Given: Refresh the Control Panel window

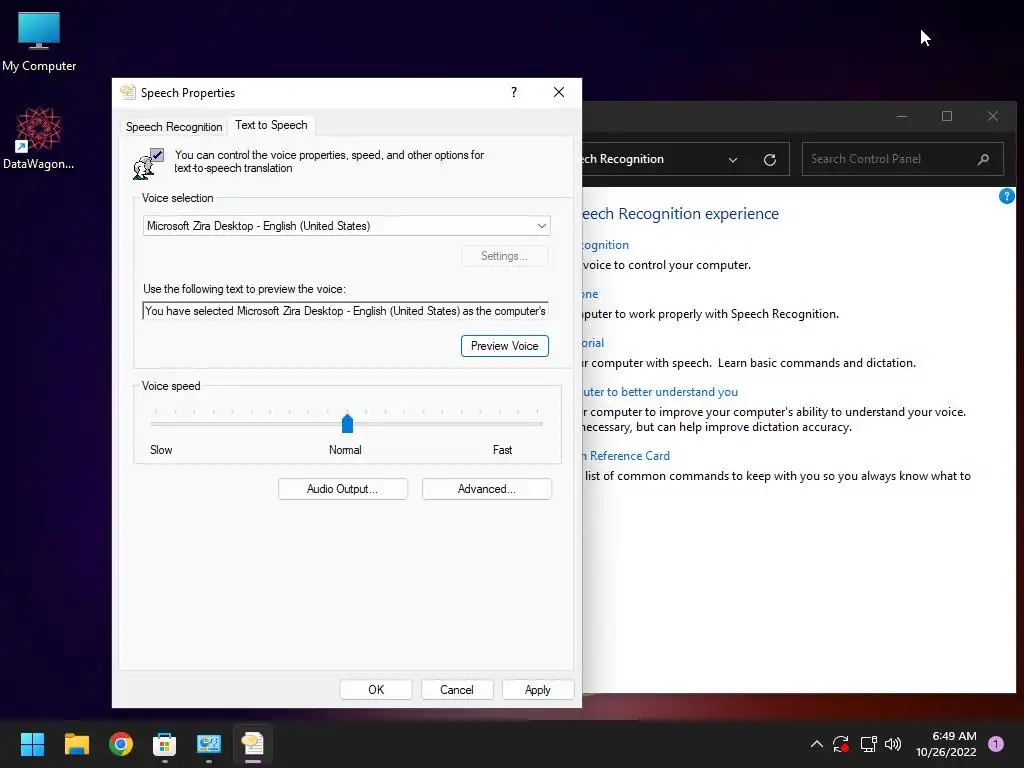Looking at the screenshot, I should click(x=770, y=159).
